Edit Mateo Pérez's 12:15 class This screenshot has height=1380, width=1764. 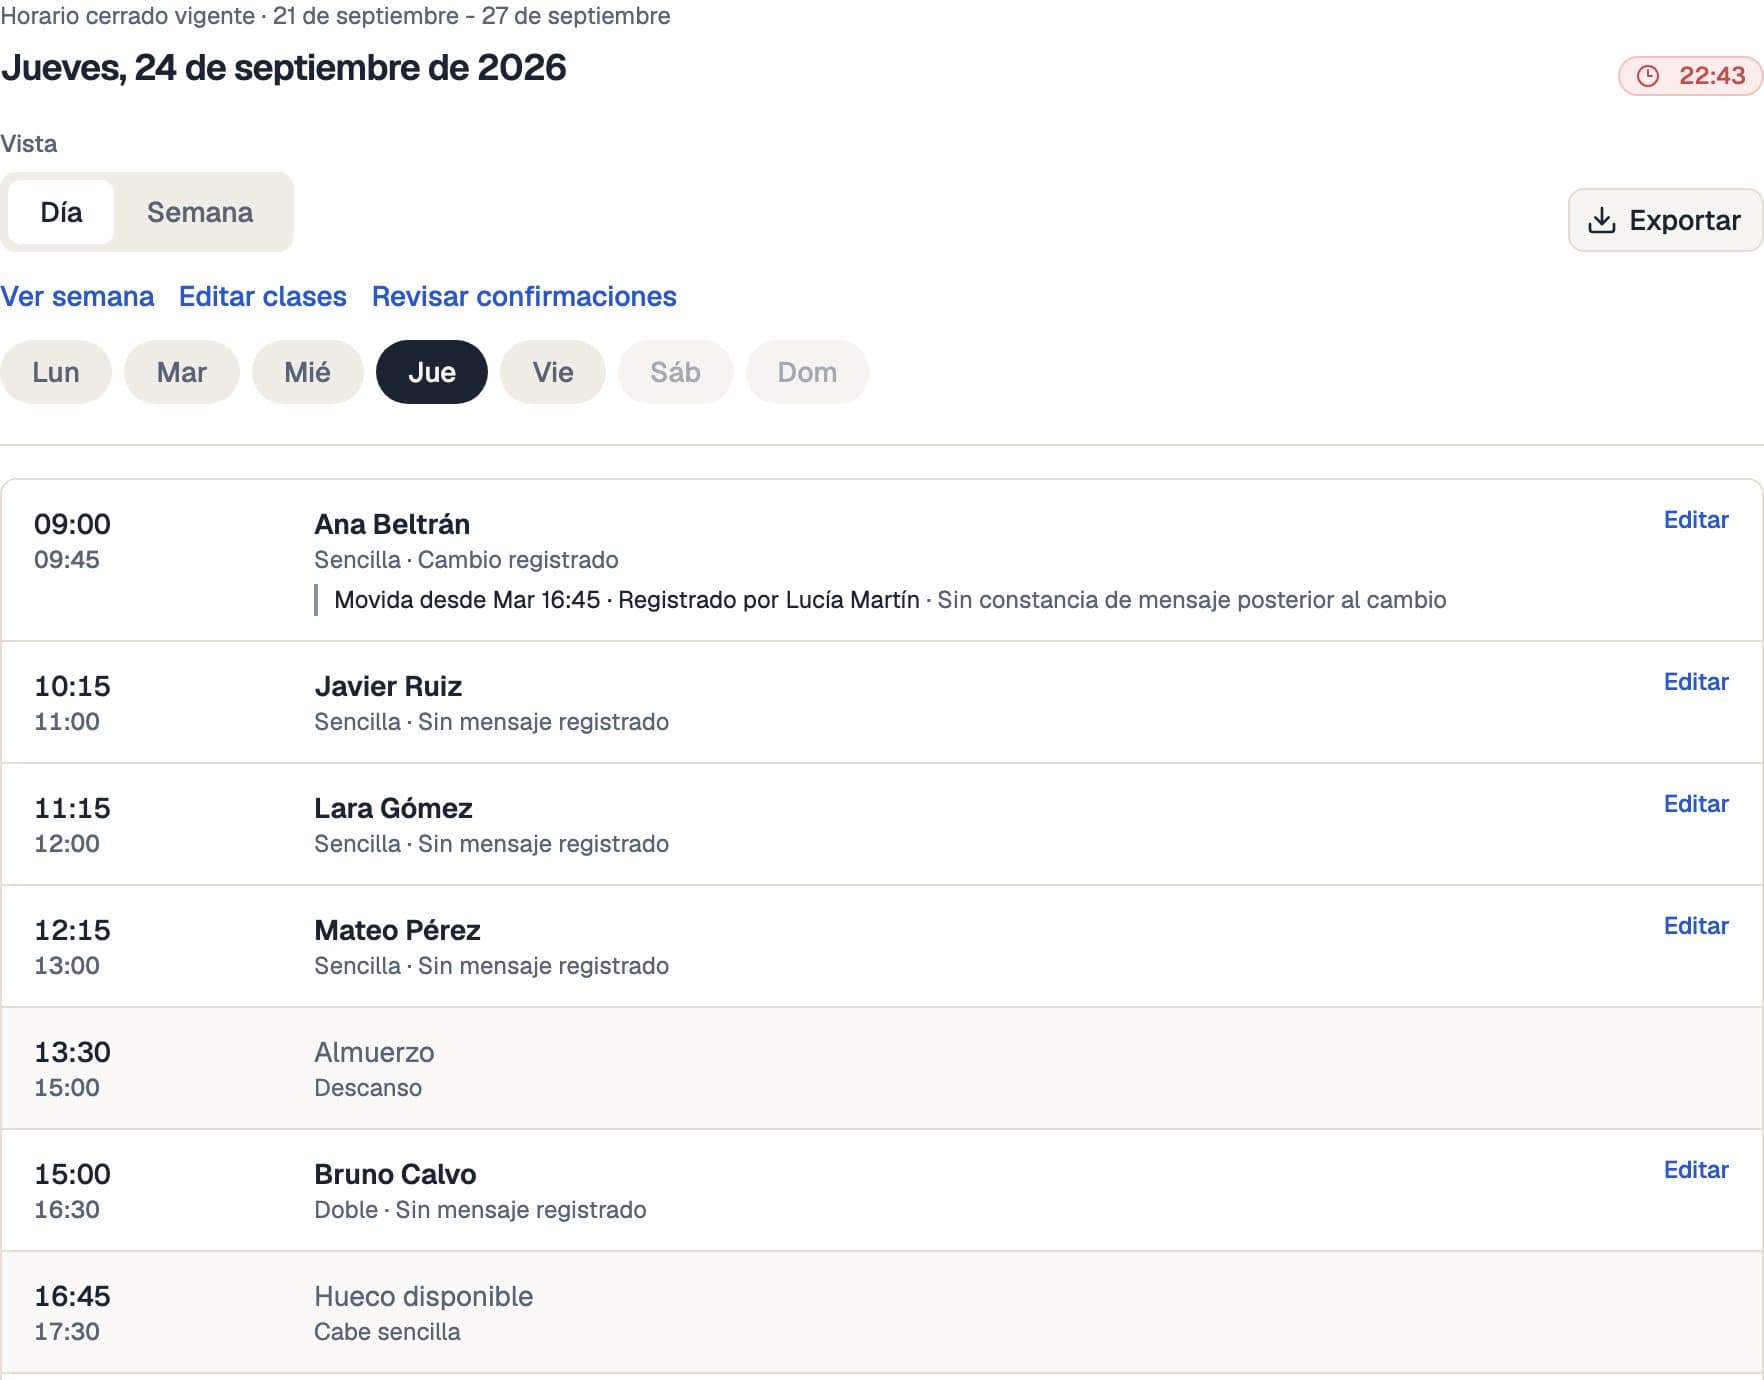pyautogui.click(x=1696, y=926)
